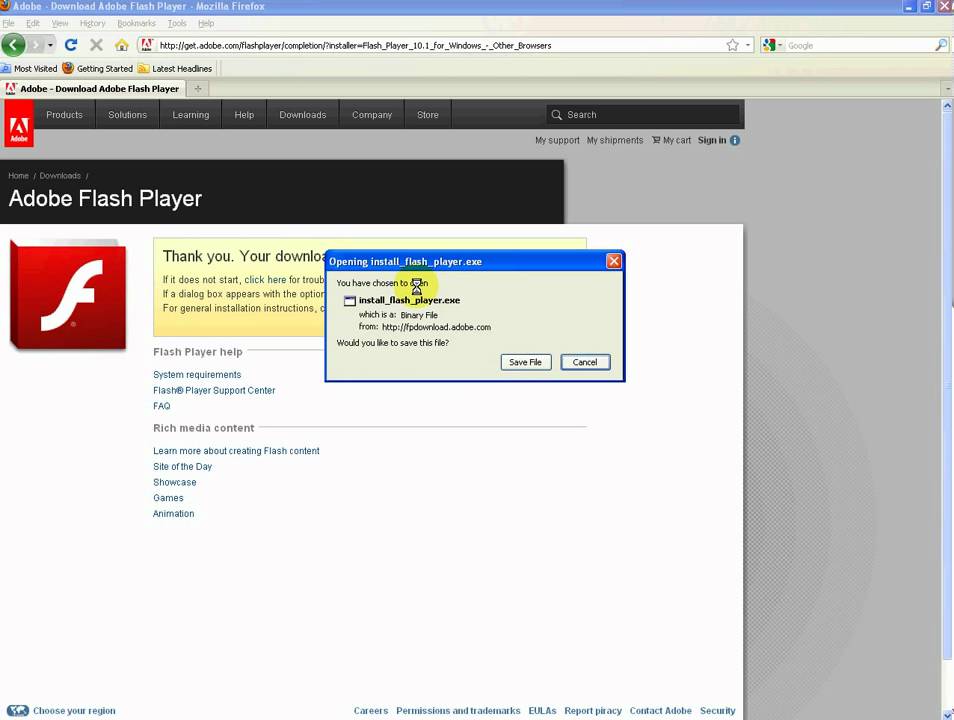The image size is (954, 720).
Task: Open Help in Adobe navigation bar
Action: click(244, 114)
